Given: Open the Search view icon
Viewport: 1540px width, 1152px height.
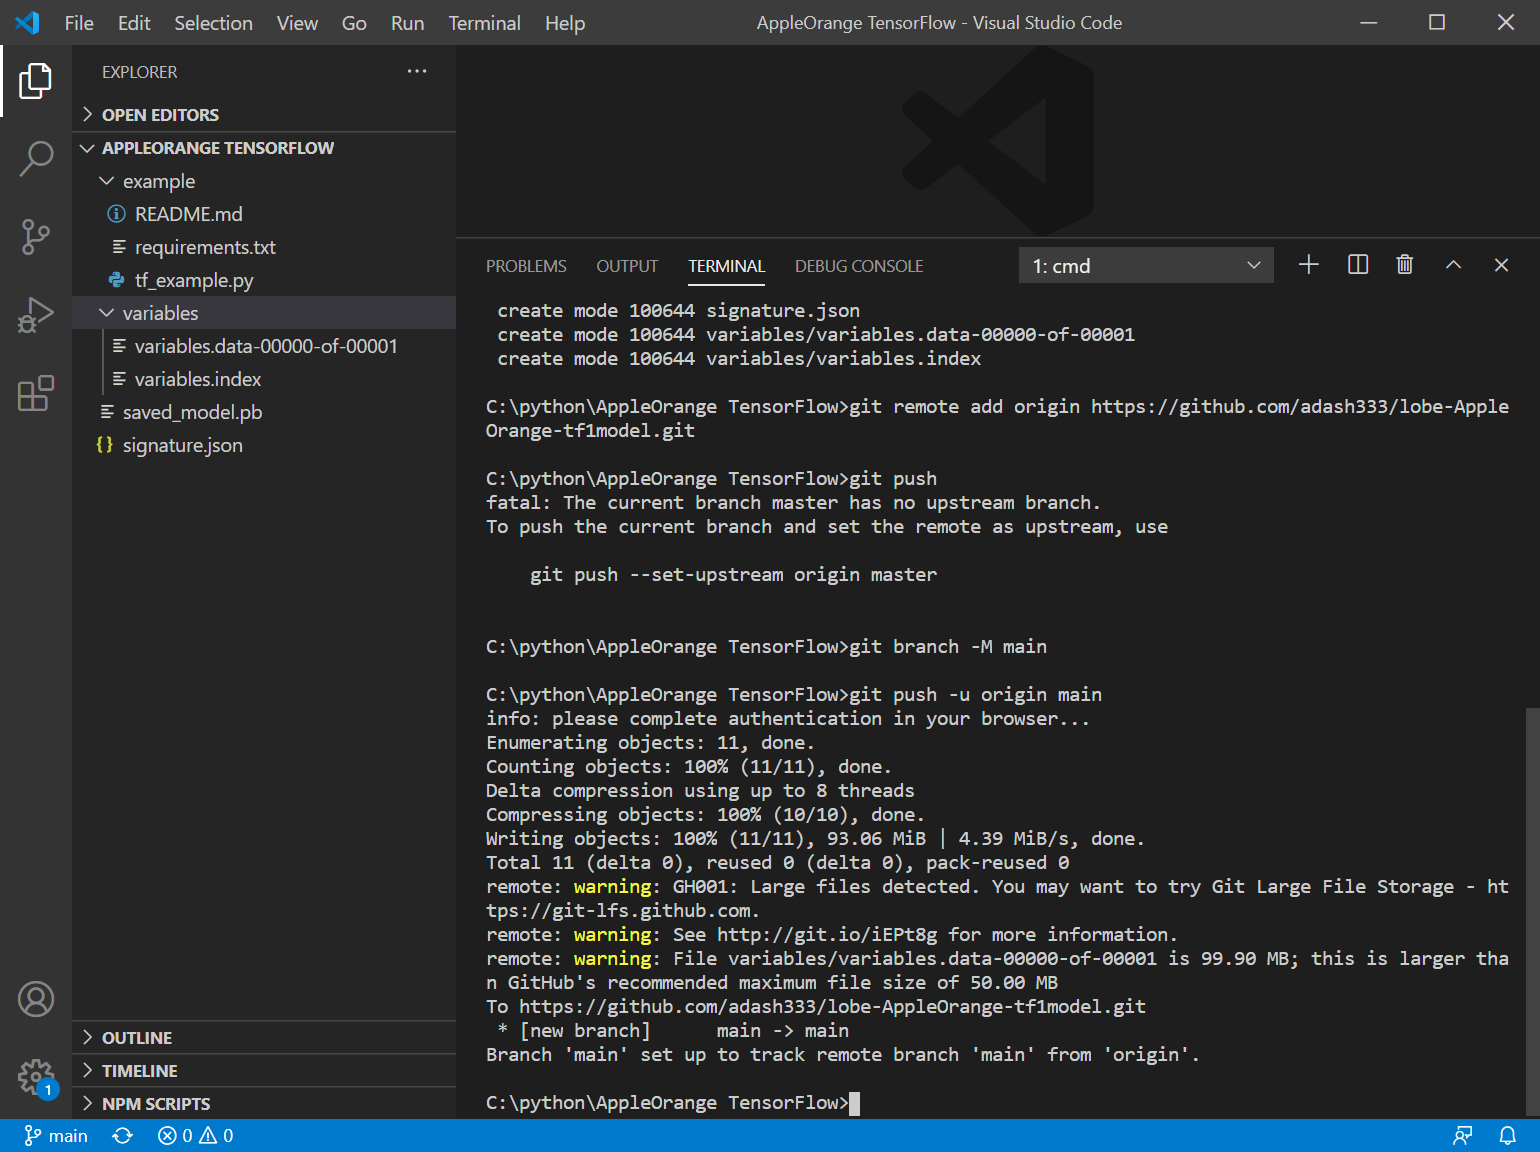Looking at the screenshot, I should click(x=36, y=159).
